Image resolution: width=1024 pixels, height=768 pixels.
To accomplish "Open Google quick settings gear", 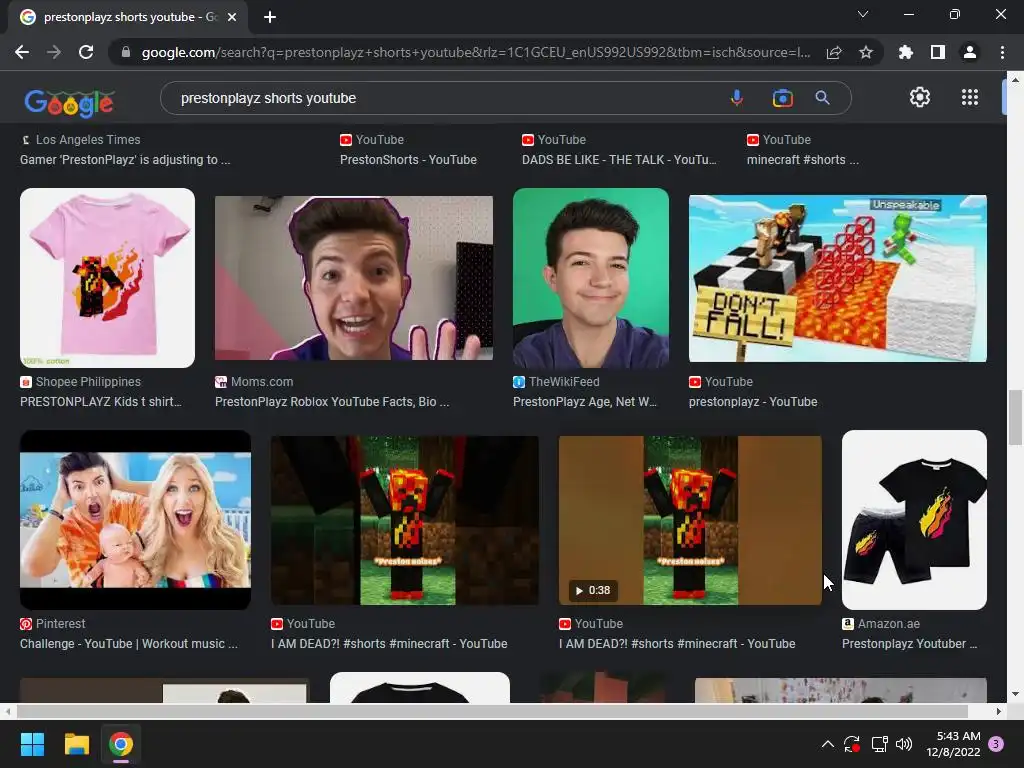I will [920, 97].
